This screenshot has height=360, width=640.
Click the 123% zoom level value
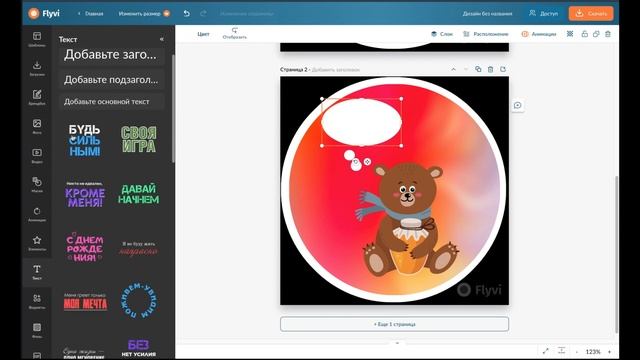[593, 351]
